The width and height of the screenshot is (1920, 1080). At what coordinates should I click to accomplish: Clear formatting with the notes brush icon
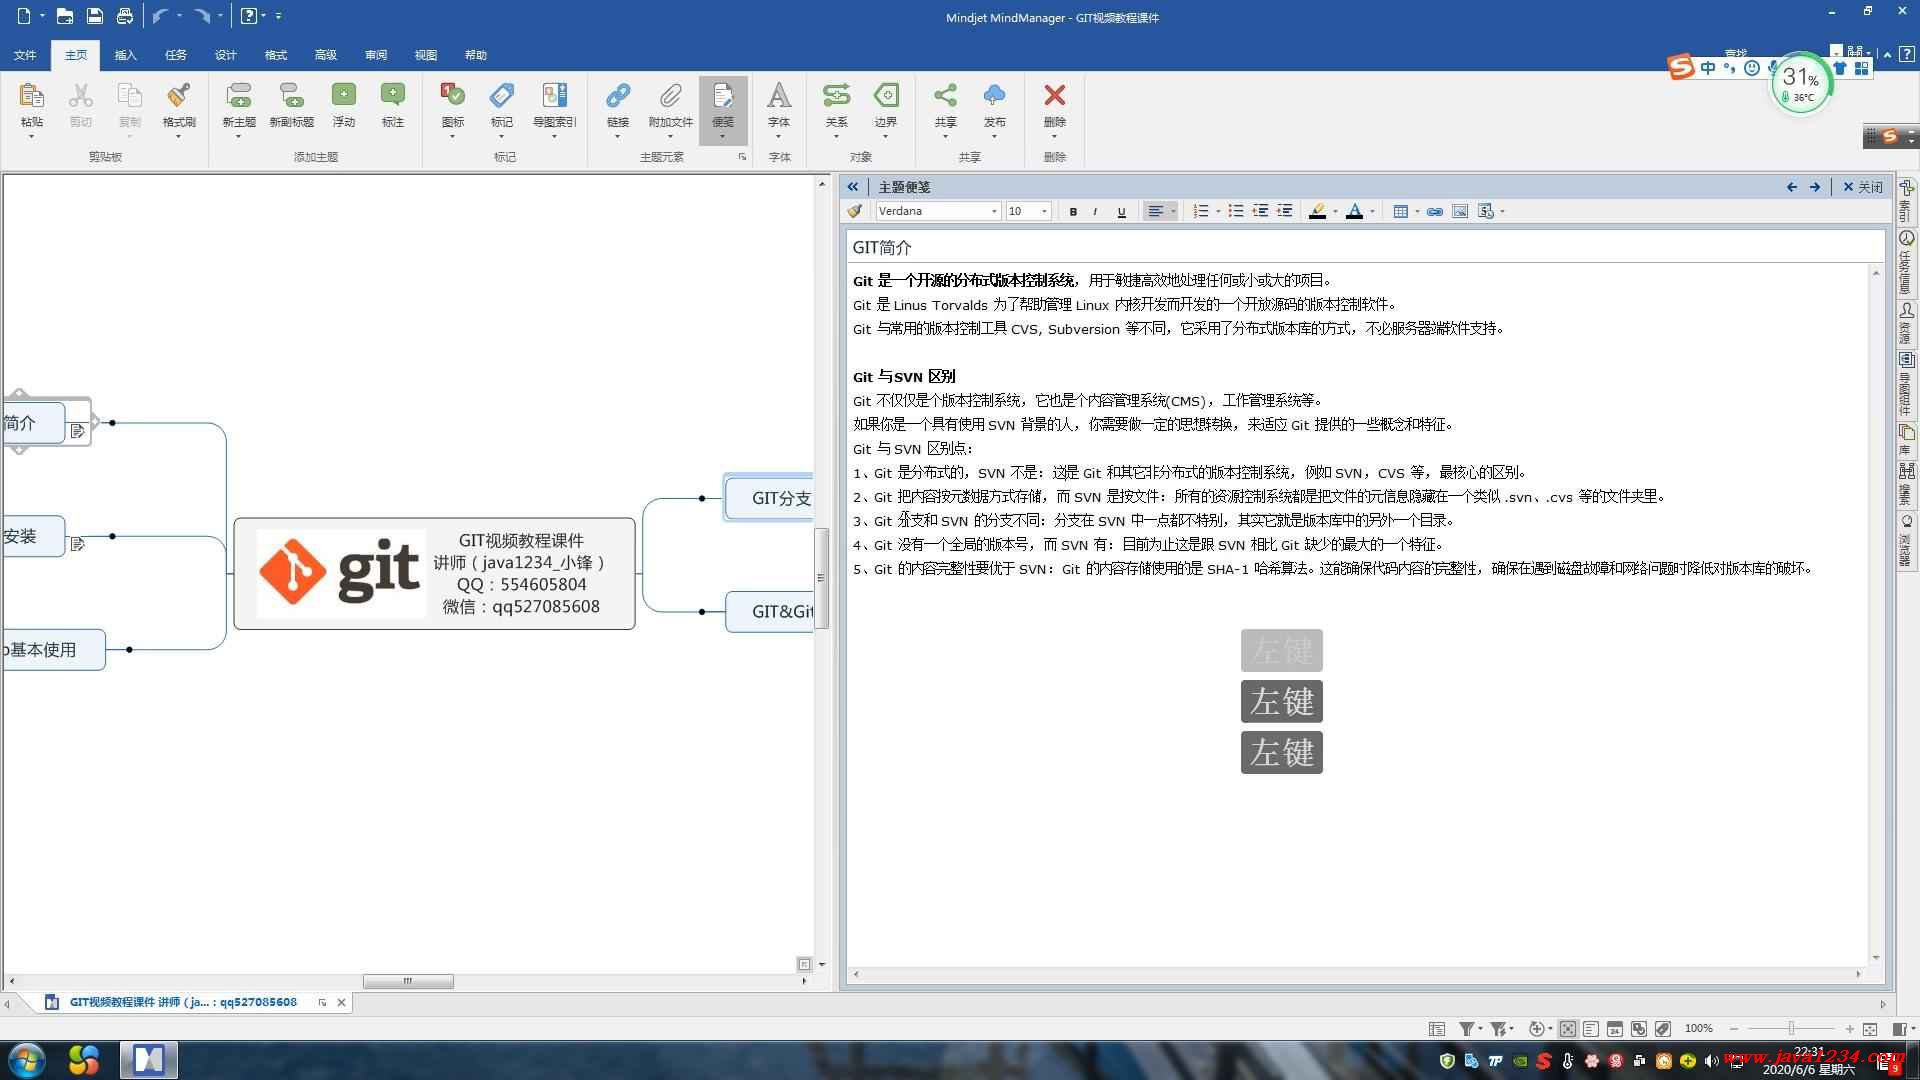854,211
